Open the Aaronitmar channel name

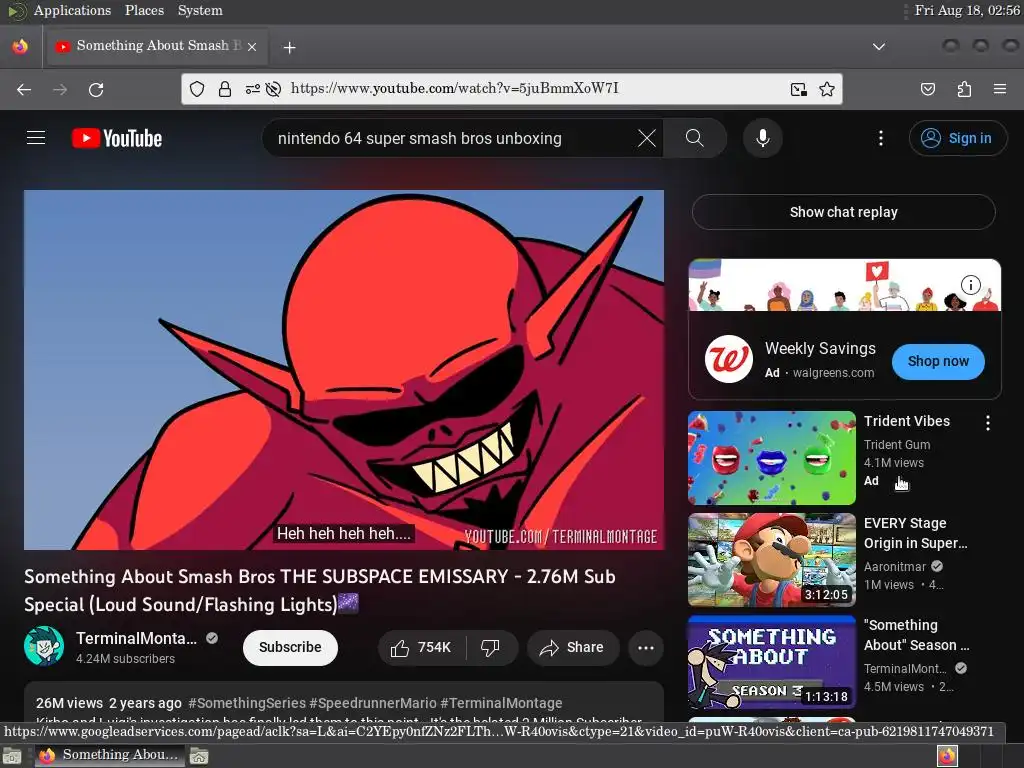tap(894, 567)
